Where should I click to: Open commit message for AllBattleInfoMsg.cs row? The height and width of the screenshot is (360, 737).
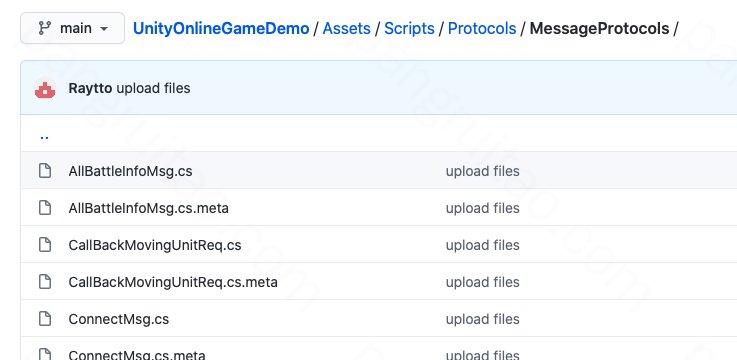coord(482,171)
